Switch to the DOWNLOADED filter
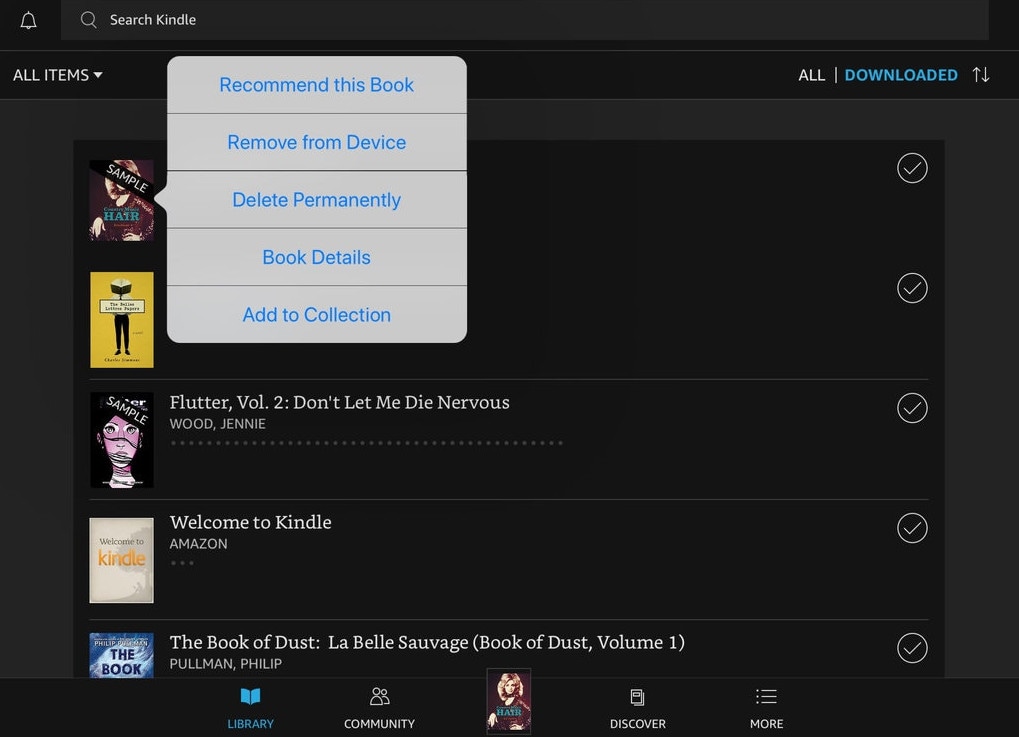 [901, 75]
